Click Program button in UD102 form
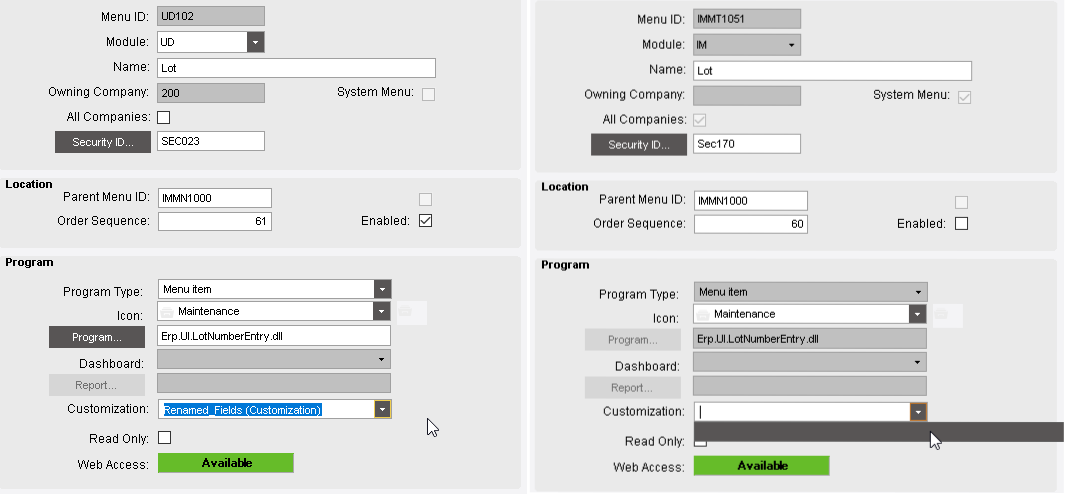The width and height of the screenshot is (1068, 495). click(x=97, y=337)
